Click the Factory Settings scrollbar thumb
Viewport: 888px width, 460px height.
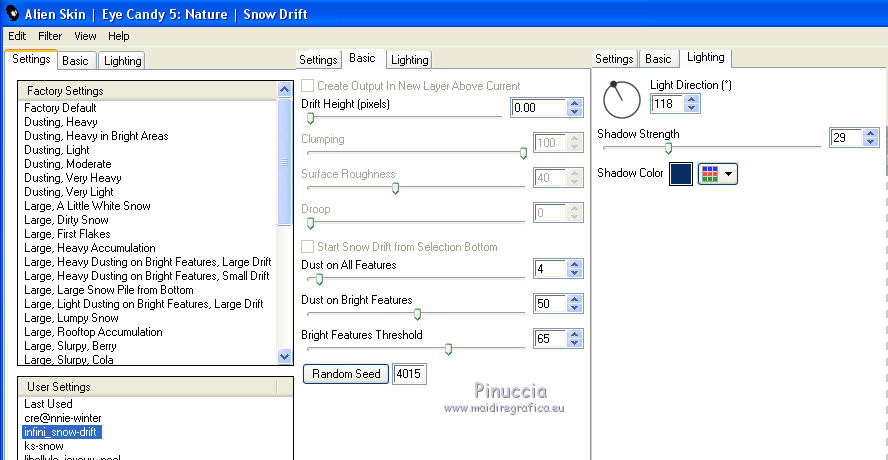pyautogui.click(x=285, y=162)
